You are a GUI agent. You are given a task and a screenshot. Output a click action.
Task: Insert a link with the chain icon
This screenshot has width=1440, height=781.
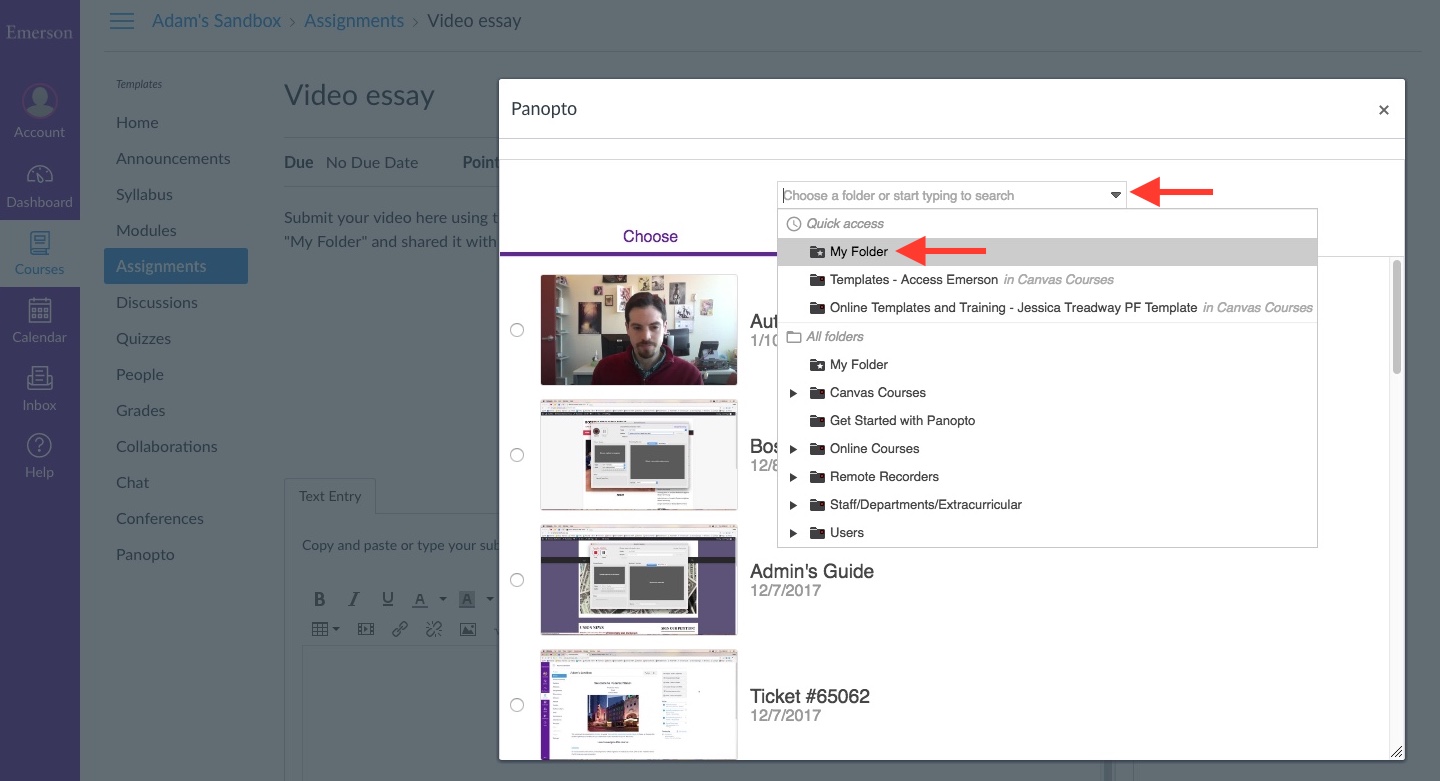coord(400,629)
